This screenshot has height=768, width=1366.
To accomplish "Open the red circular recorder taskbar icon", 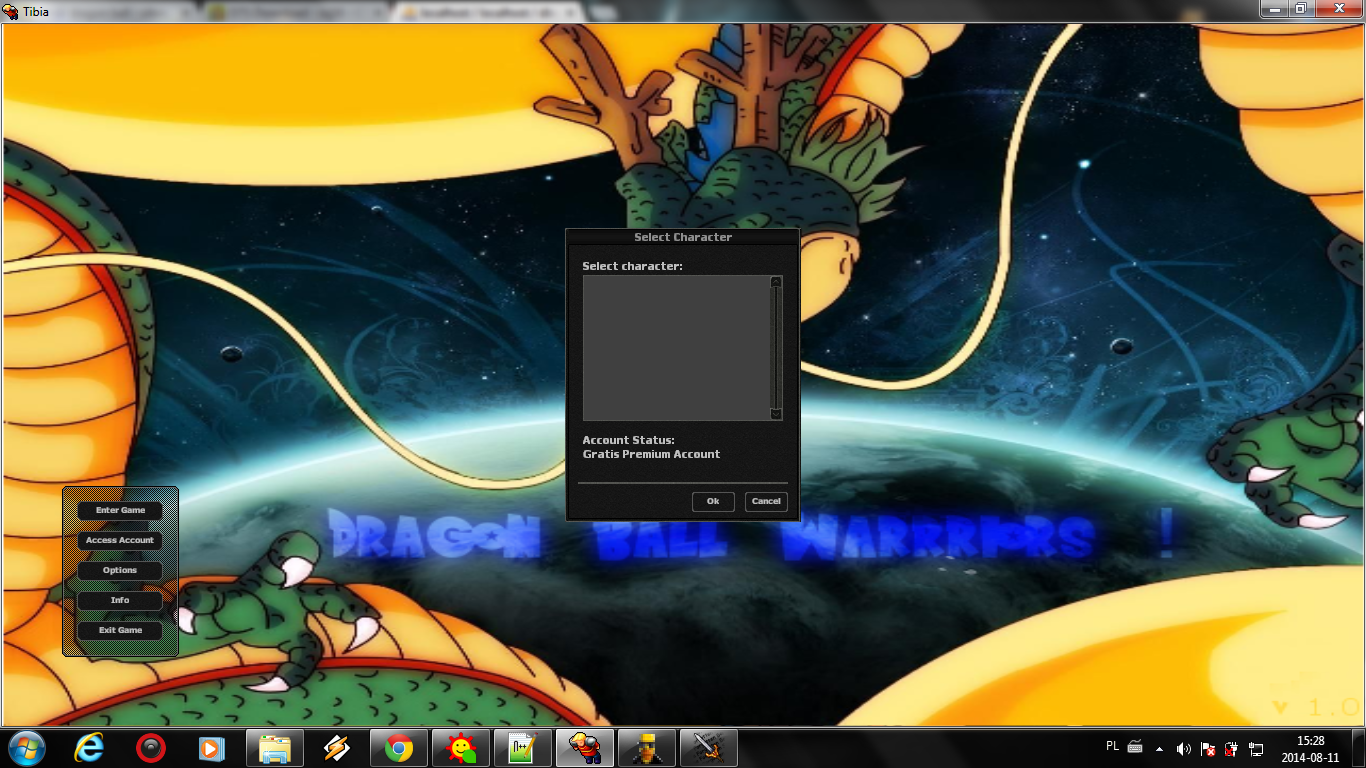I will point(151,747).
